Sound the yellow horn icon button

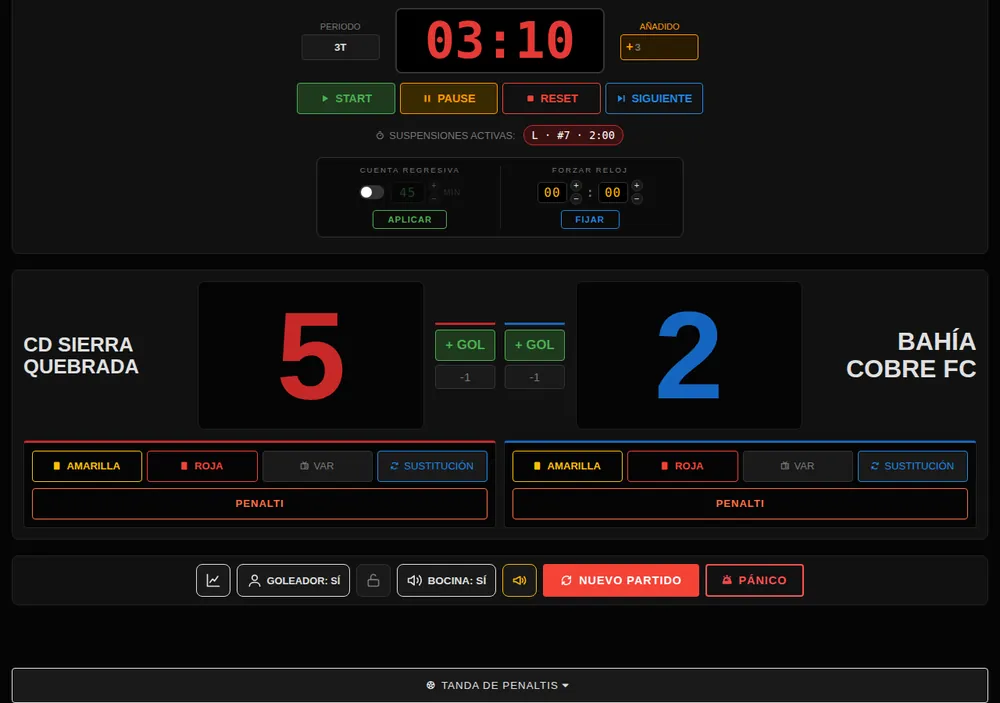pyautogui.click(x=519, y=581)
